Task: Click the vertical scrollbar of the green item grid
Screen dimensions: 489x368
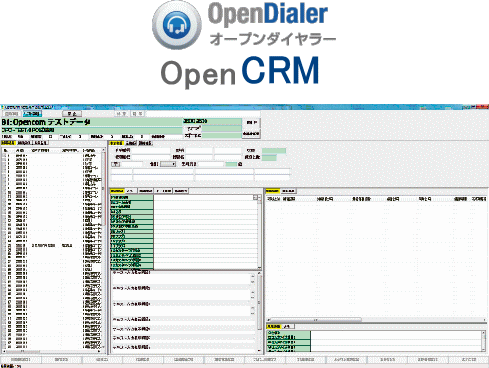Action: coord(259,232)
